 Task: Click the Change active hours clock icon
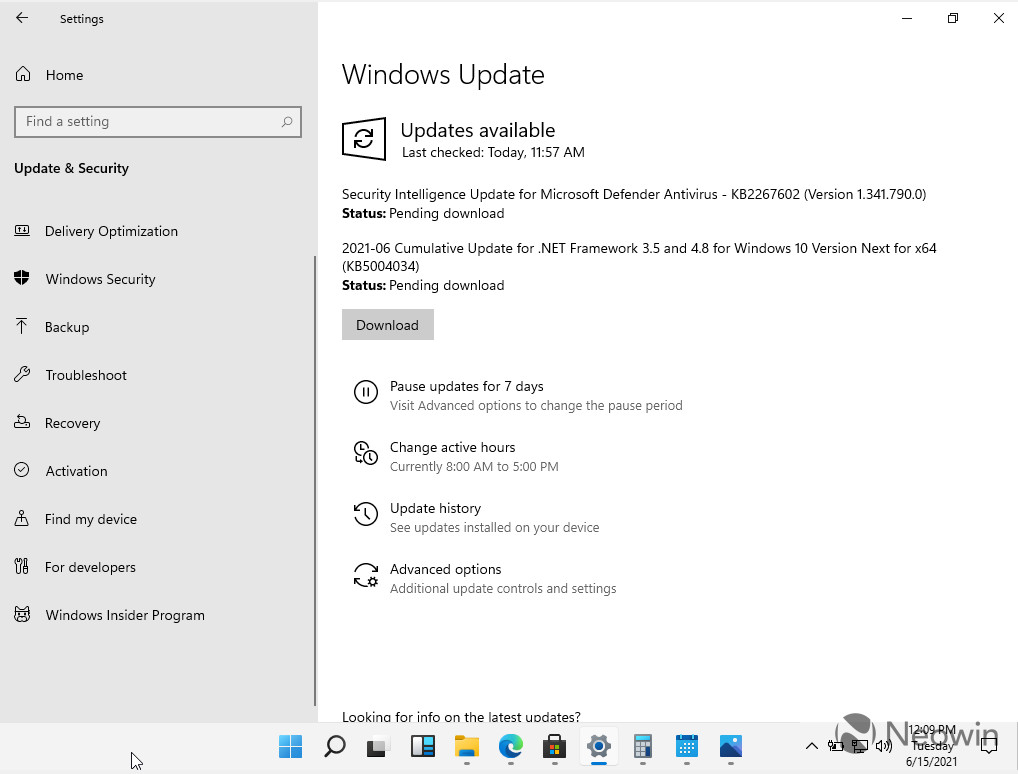click(366, 455)
